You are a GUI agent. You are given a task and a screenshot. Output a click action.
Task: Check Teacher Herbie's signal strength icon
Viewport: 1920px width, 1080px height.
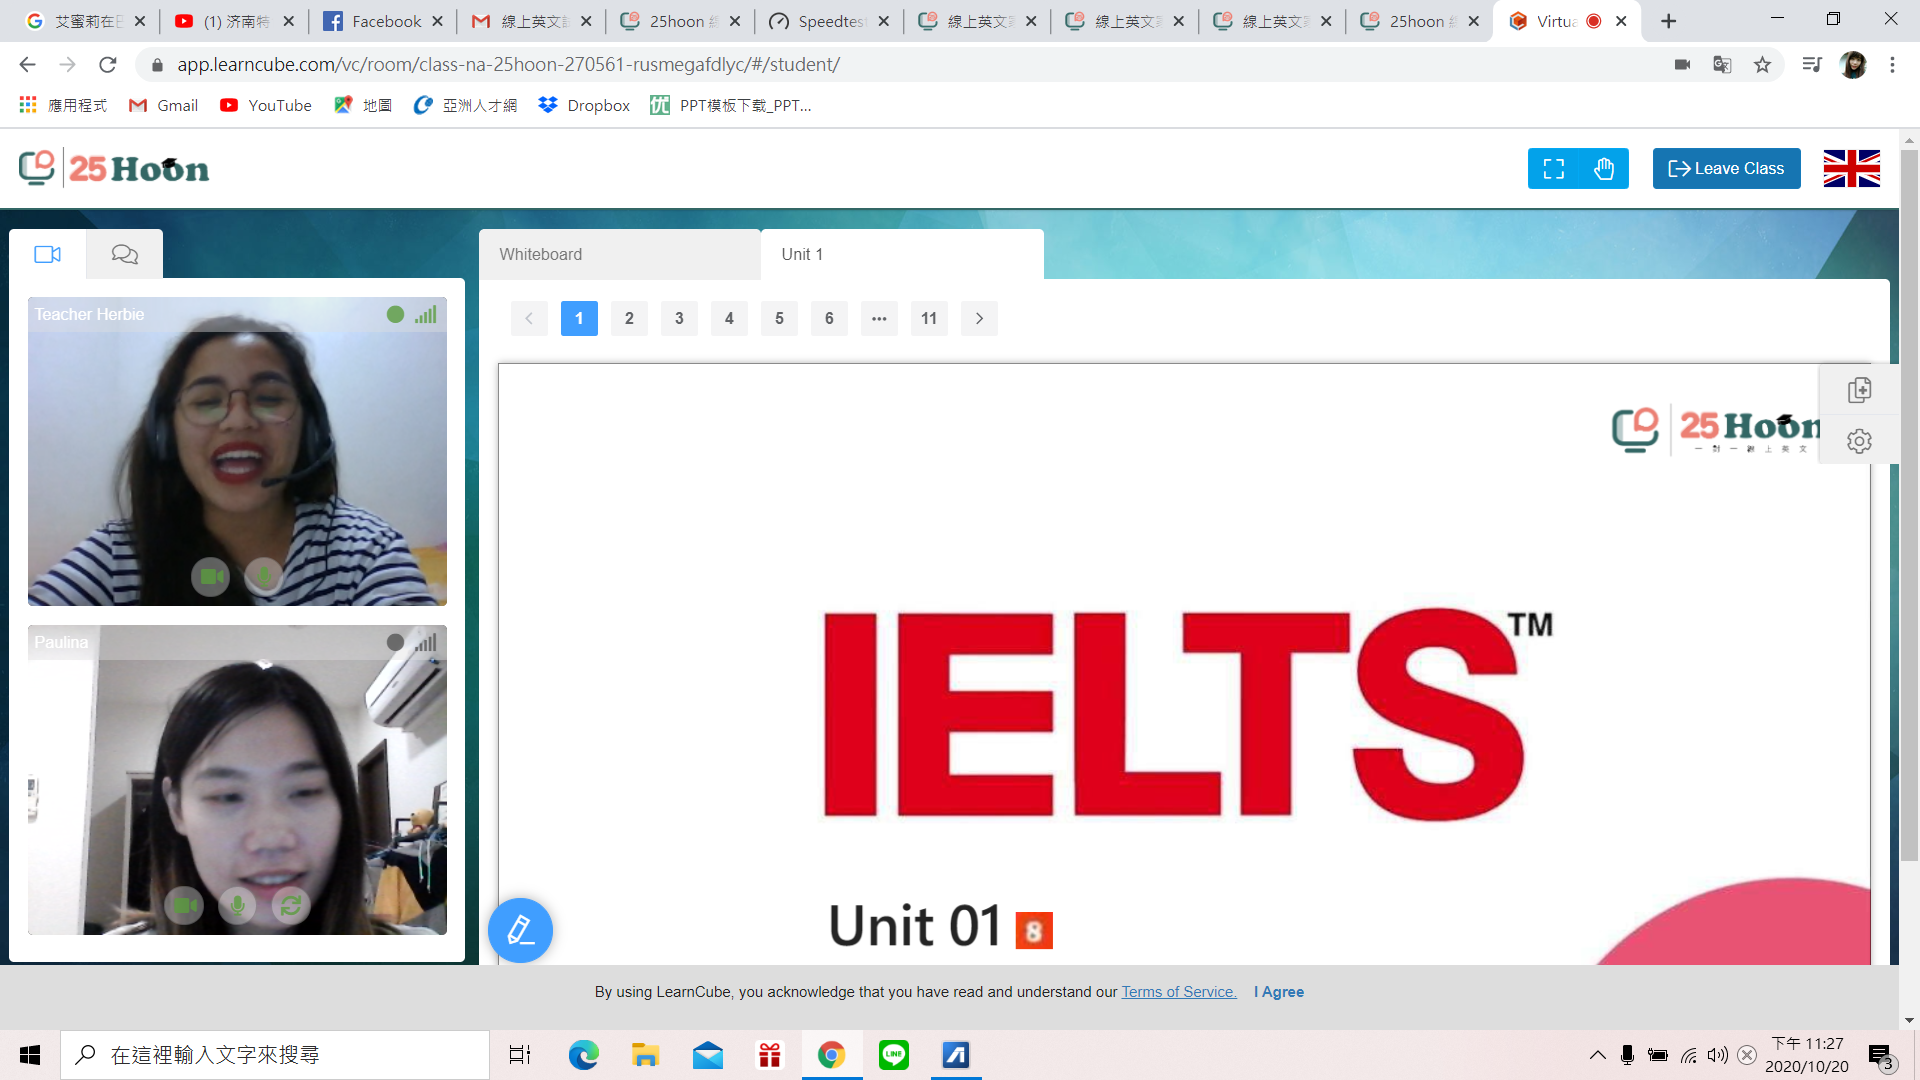click(426, 314)
